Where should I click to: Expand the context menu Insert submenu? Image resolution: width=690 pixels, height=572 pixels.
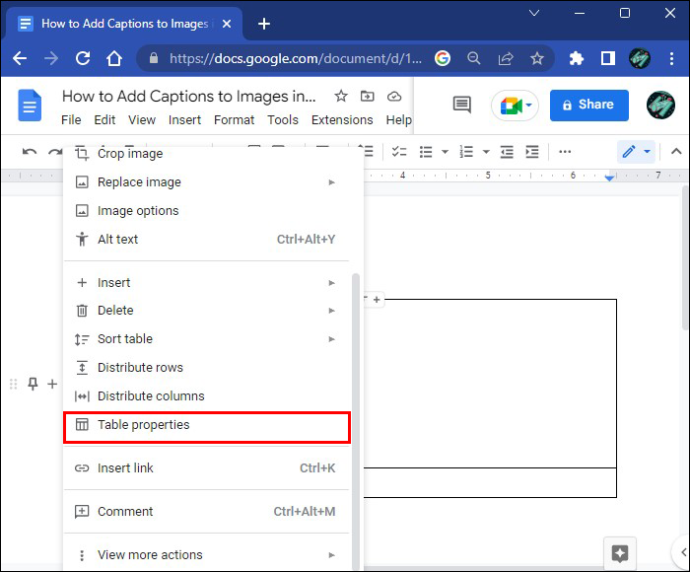click(206, 282)
